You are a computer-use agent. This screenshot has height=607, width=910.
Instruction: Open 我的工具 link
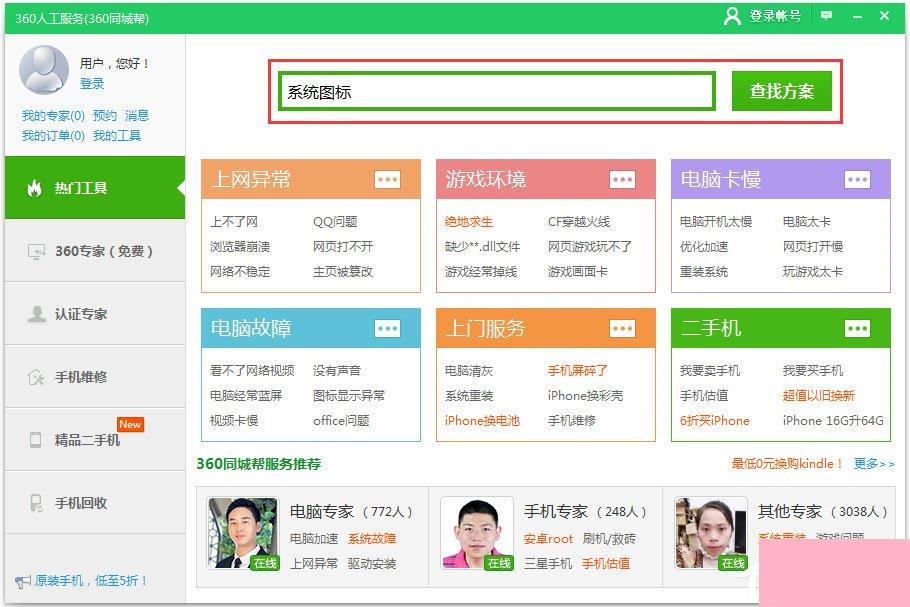coord(117,136)
